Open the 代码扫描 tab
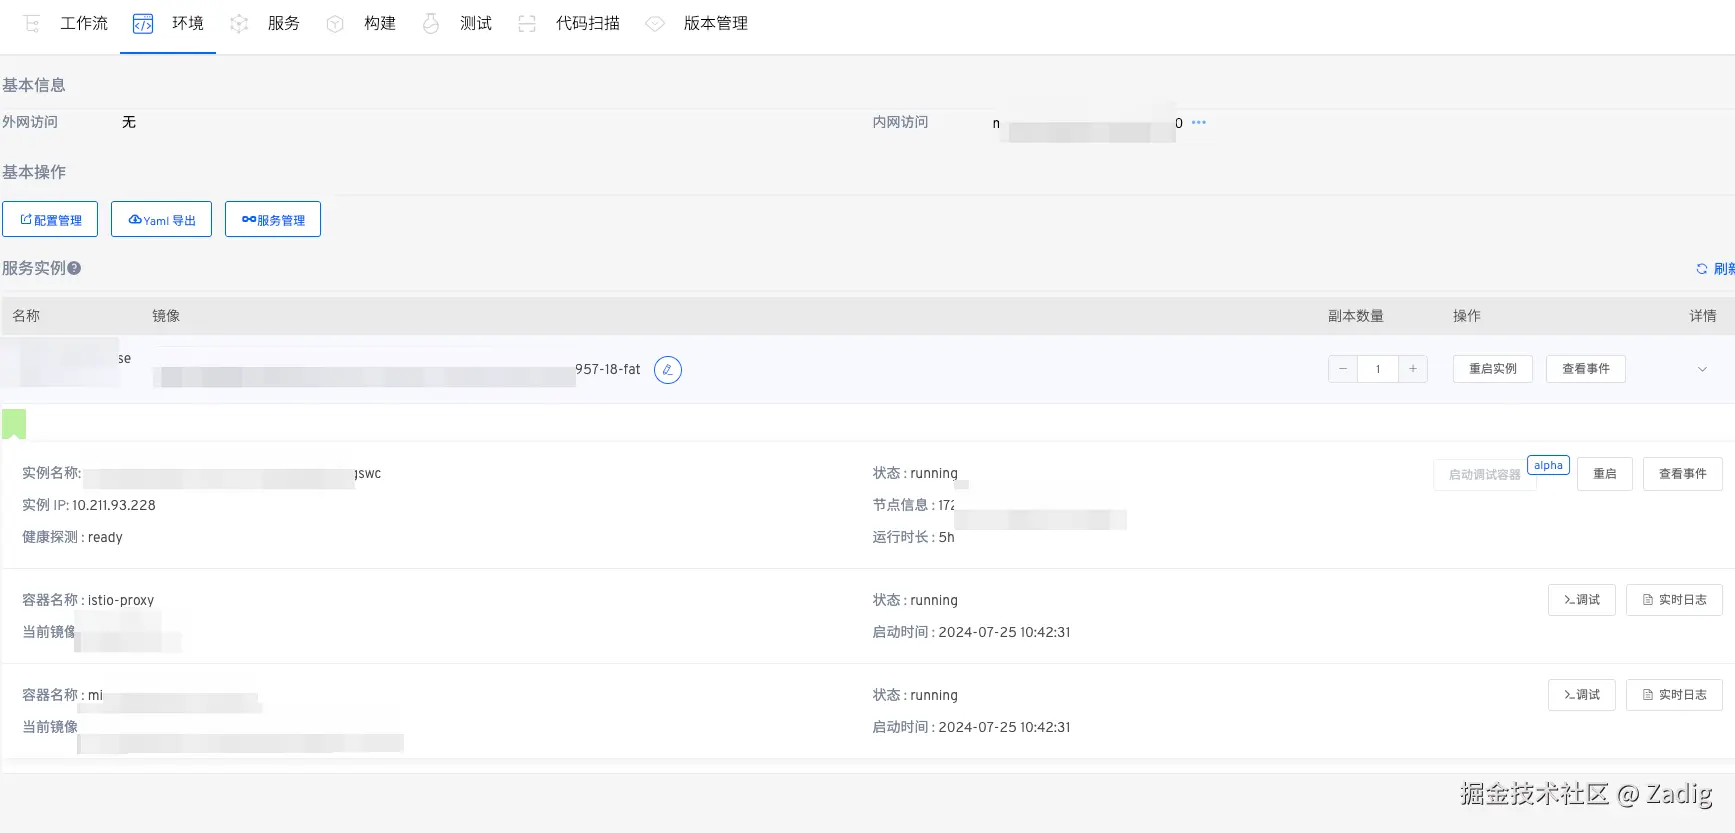Viewport: 1735px width, 833px height. coord(588,23)
